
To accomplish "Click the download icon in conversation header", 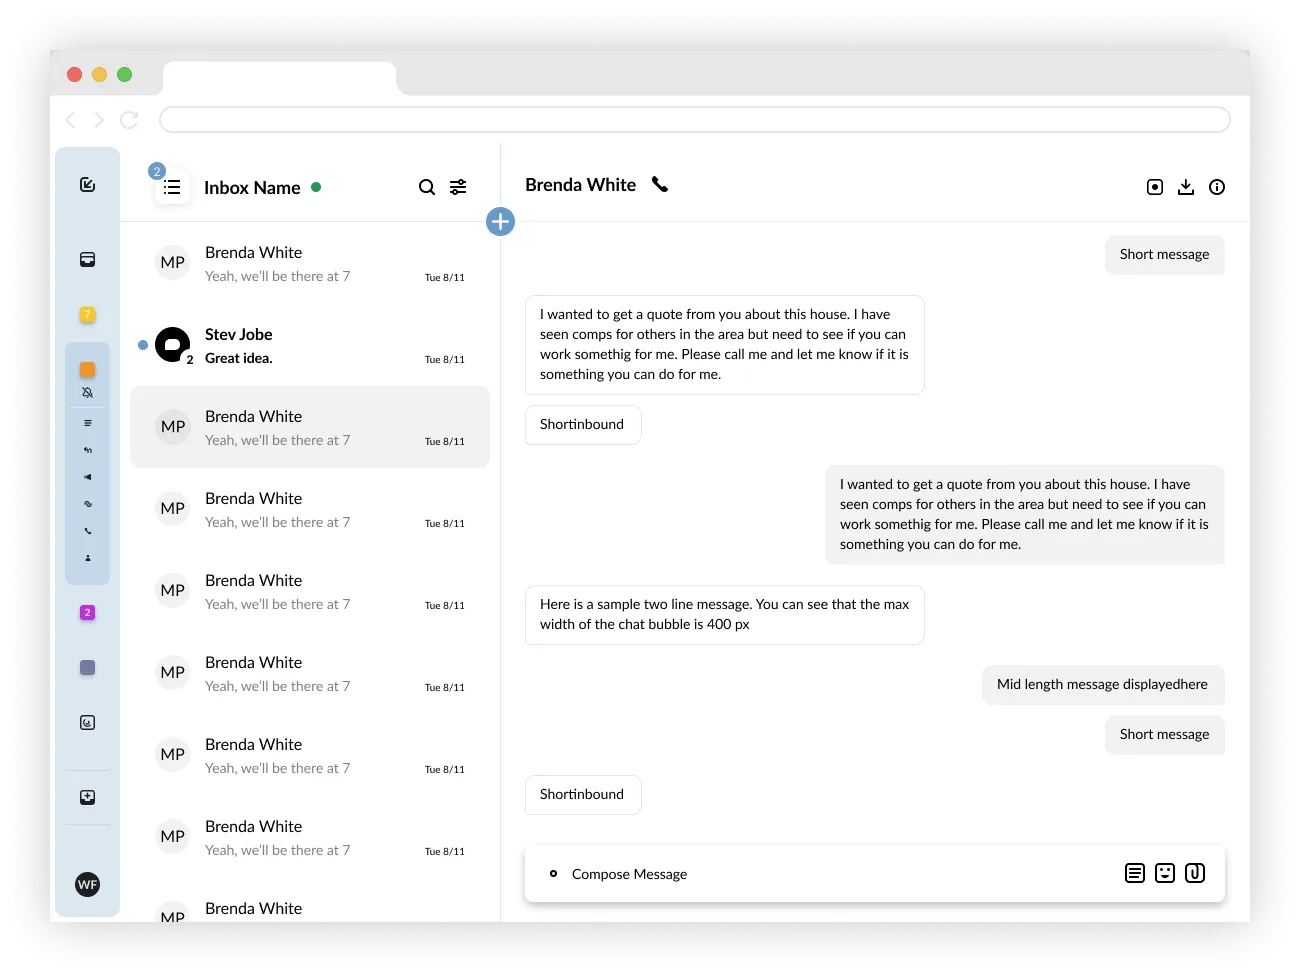I will click(1186, 187).
